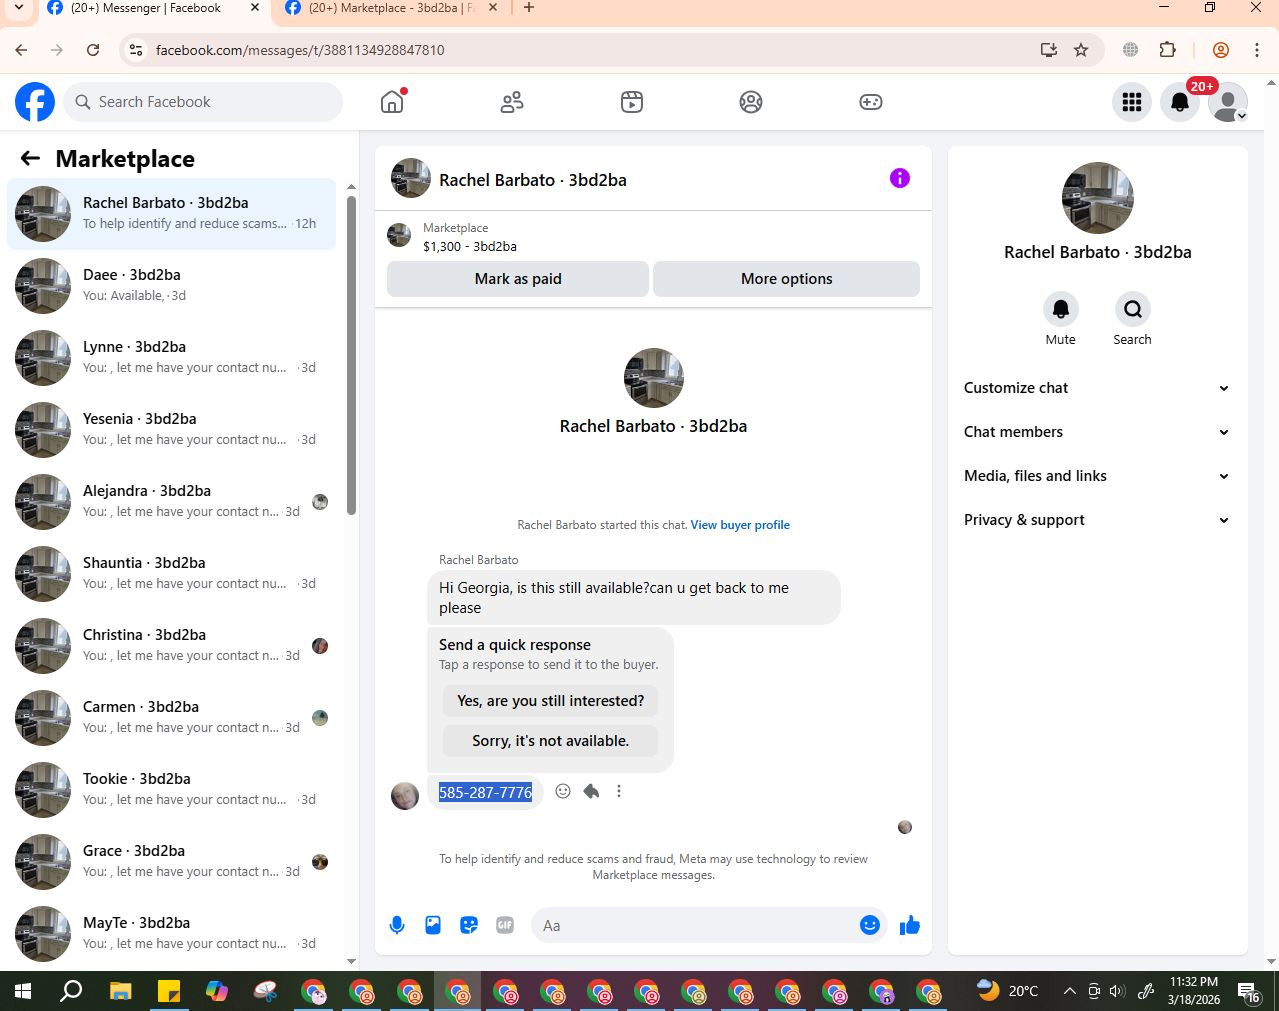Open the Tookie · 3bd2ba conversation

click(x=172, y=790)
